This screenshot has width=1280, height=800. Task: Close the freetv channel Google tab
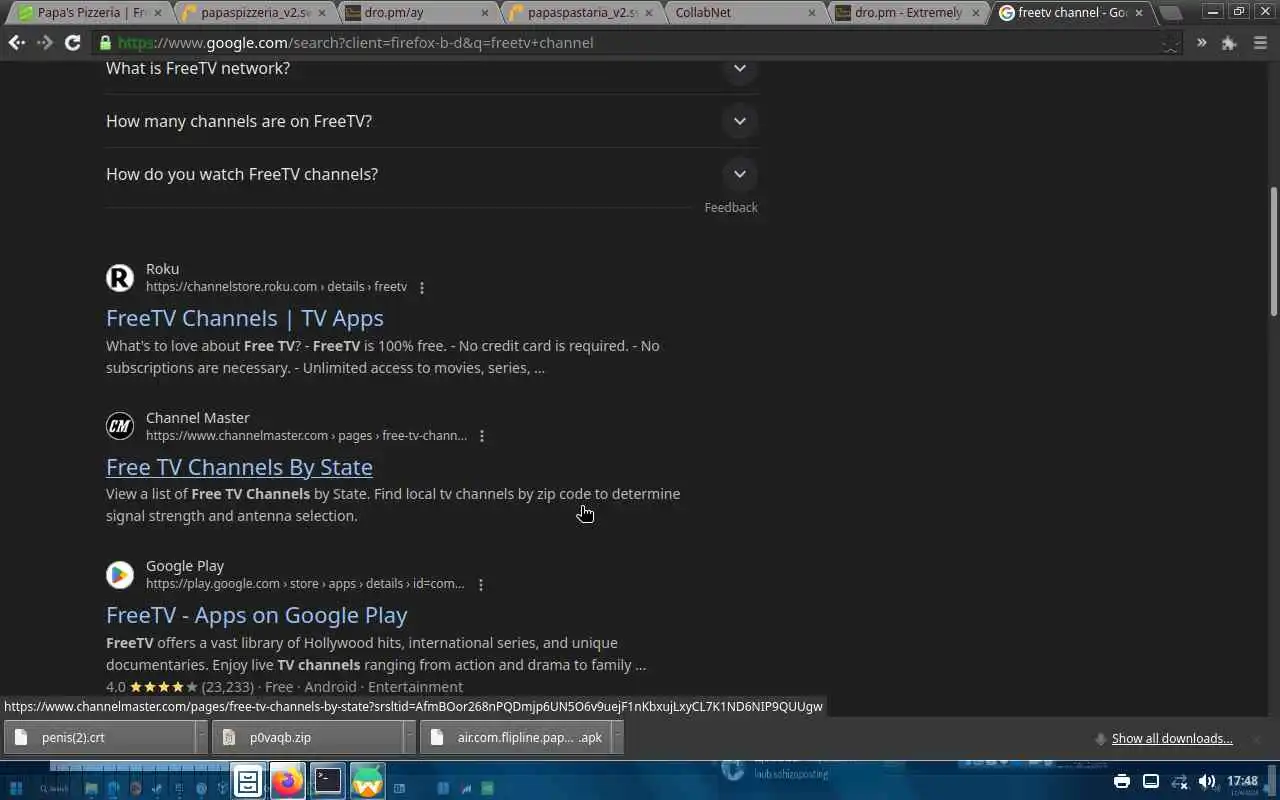coord(1138,13)
